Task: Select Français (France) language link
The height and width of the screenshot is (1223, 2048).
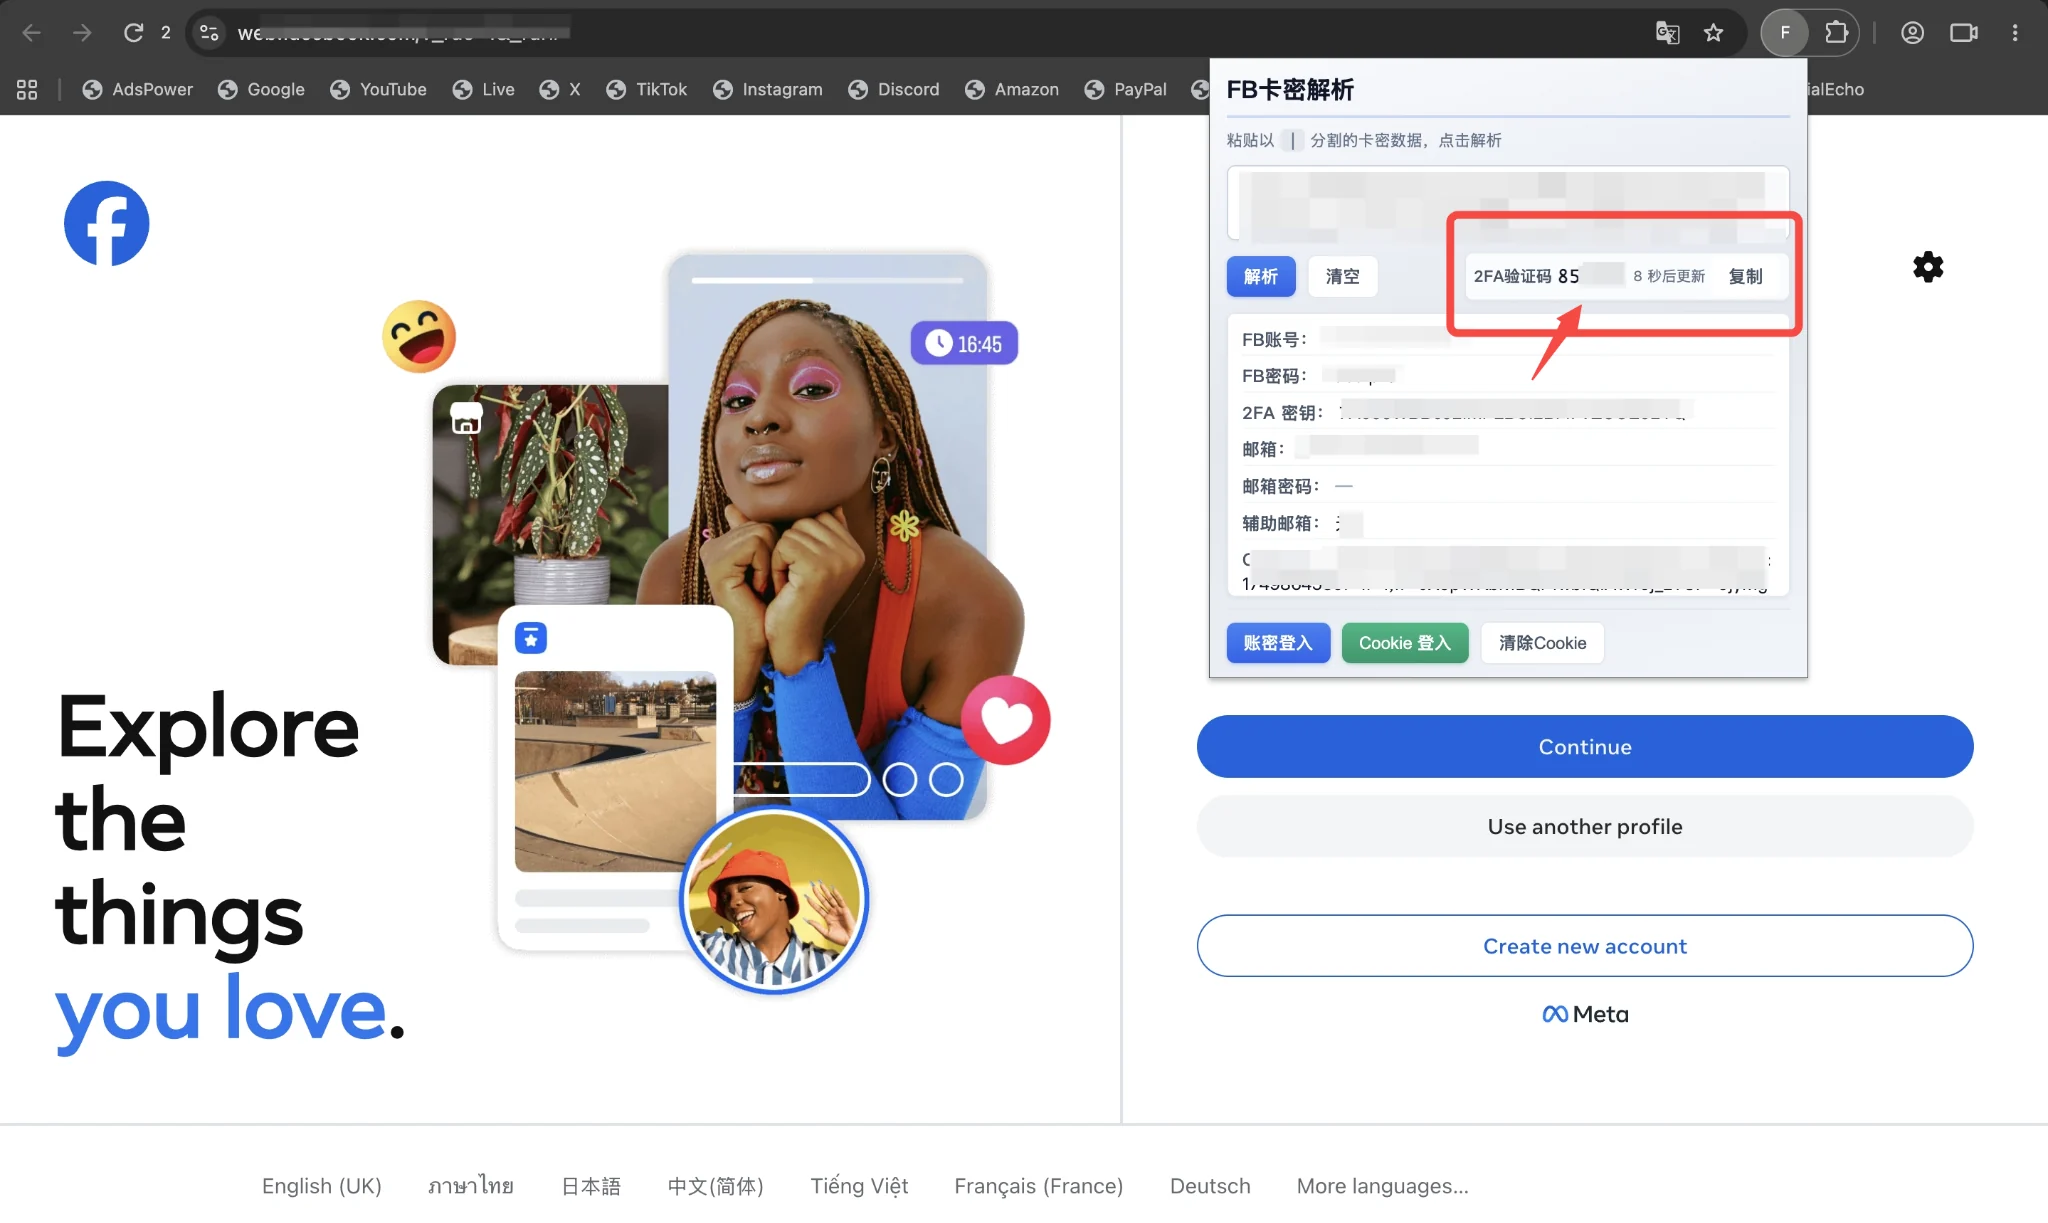Action: (x=1038, y=1186)
